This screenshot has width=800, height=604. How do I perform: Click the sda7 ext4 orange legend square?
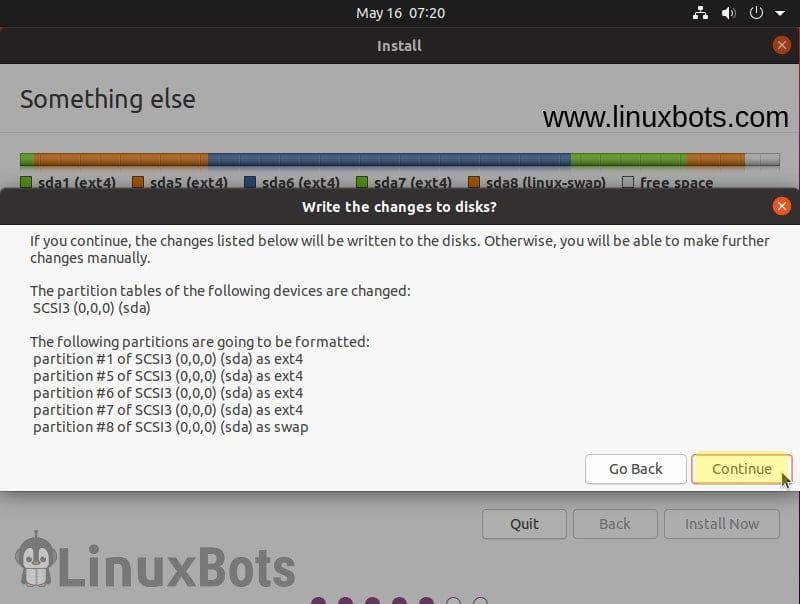click(362, 183)
